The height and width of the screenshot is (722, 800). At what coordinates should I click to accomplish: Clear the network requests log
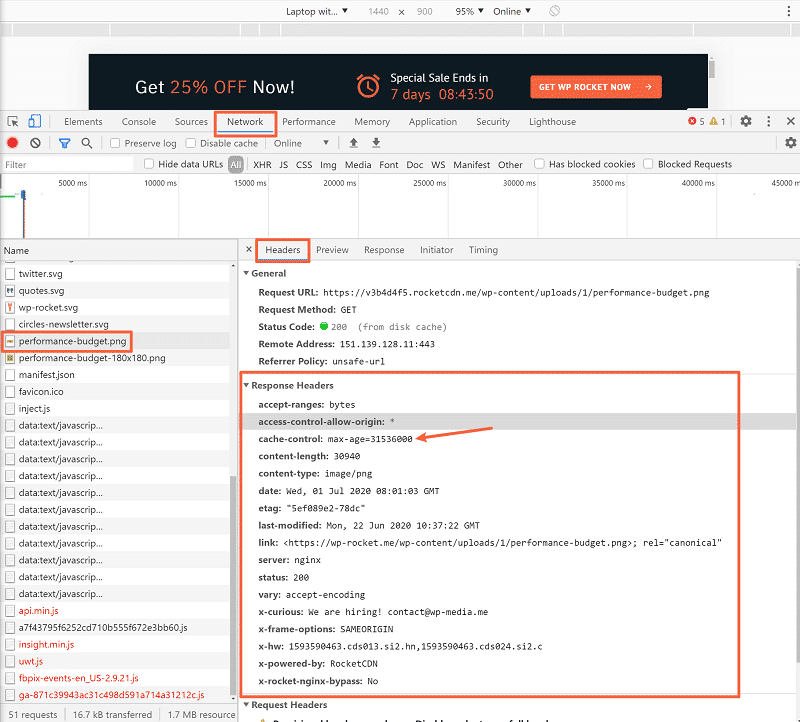tap(34, 143)
